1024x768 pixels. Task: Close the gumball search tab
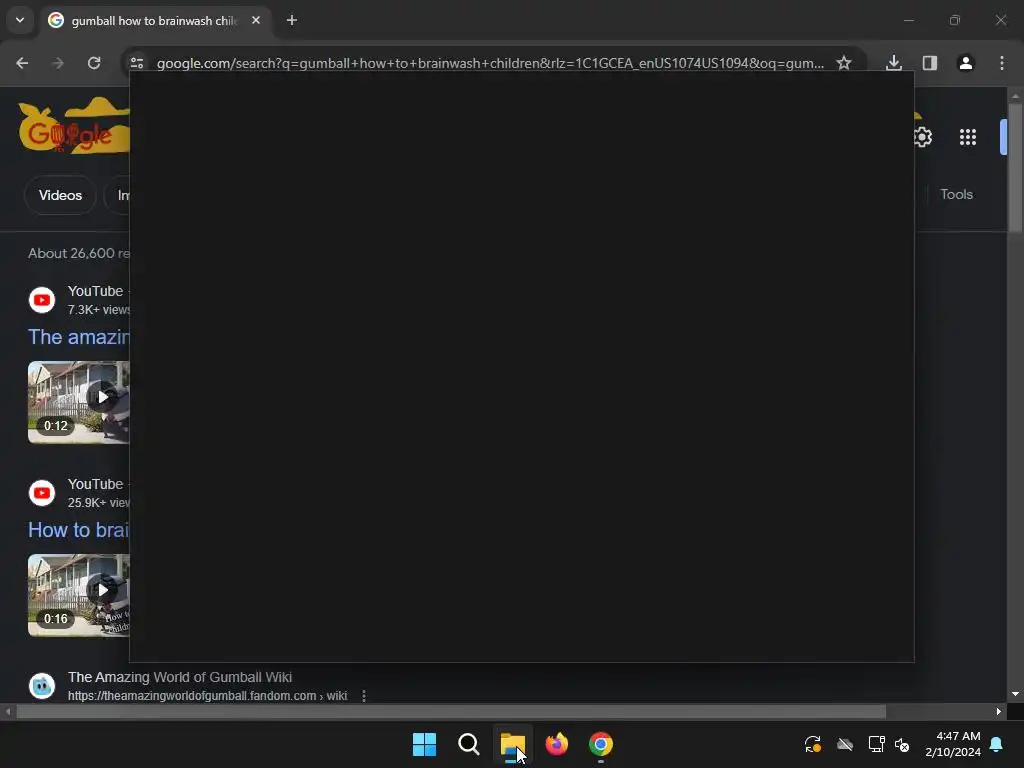[x=256, y=20]
